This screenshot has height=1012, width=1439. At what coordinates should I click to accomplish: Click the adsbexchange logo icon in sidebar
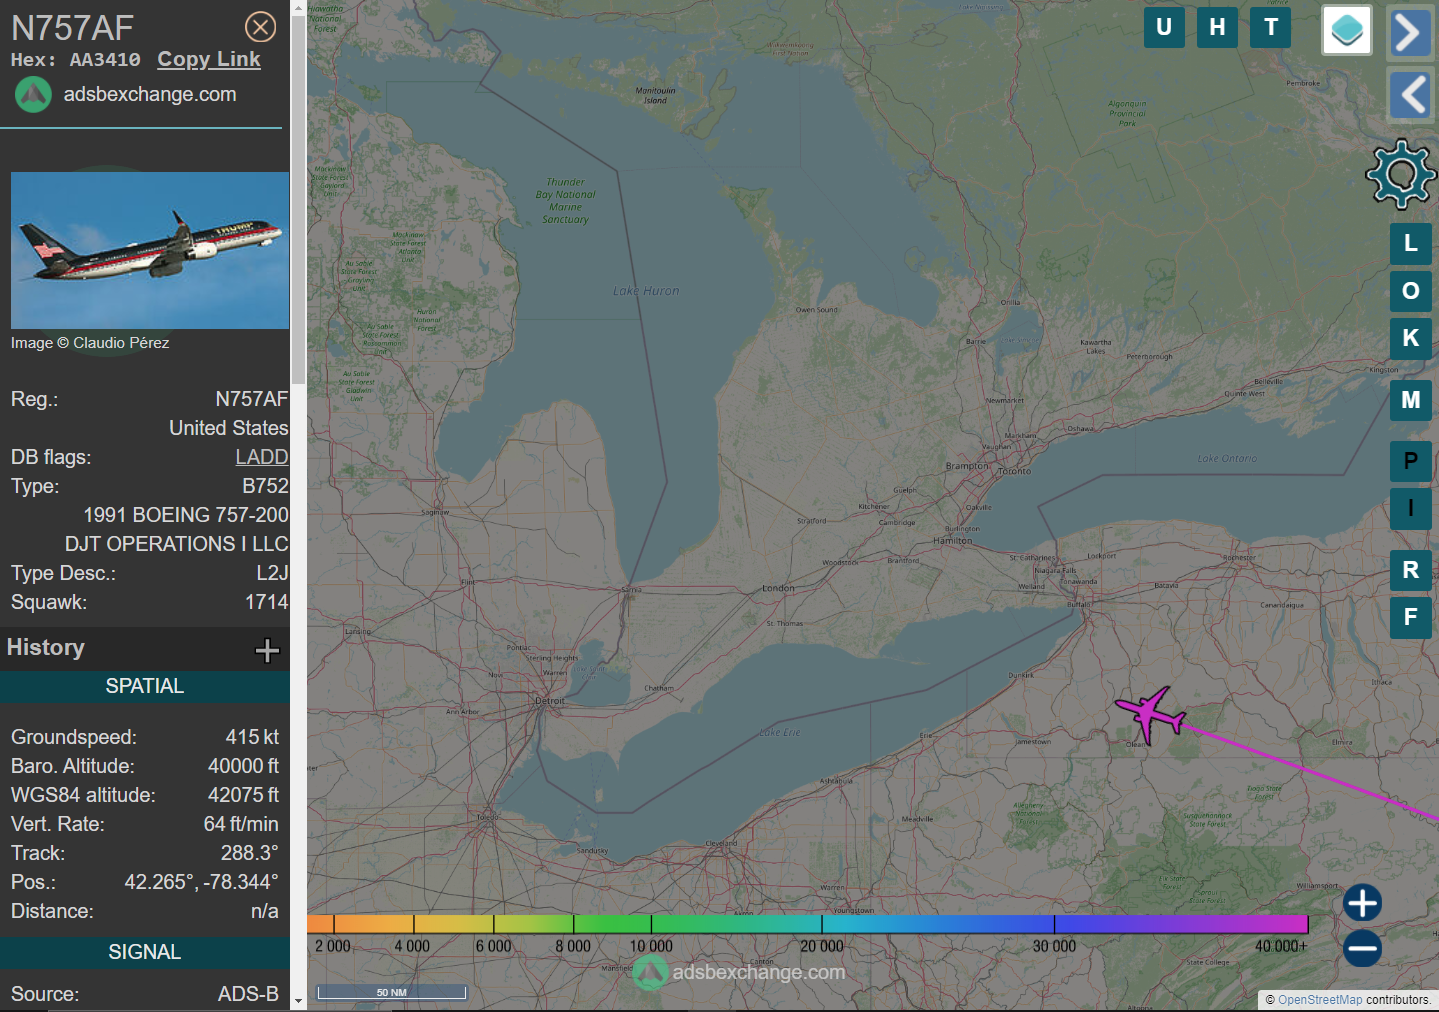[x=33, y=95]
